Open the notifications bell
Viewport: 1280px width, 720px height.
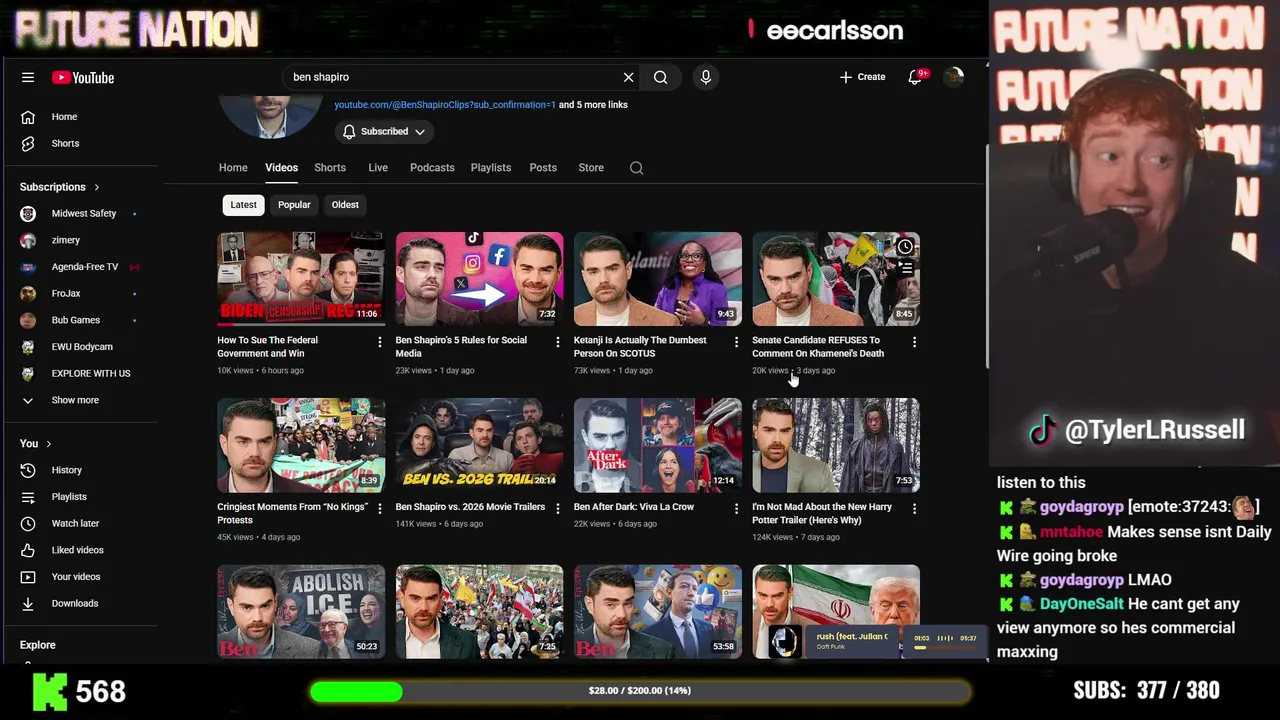click(915, 77)
